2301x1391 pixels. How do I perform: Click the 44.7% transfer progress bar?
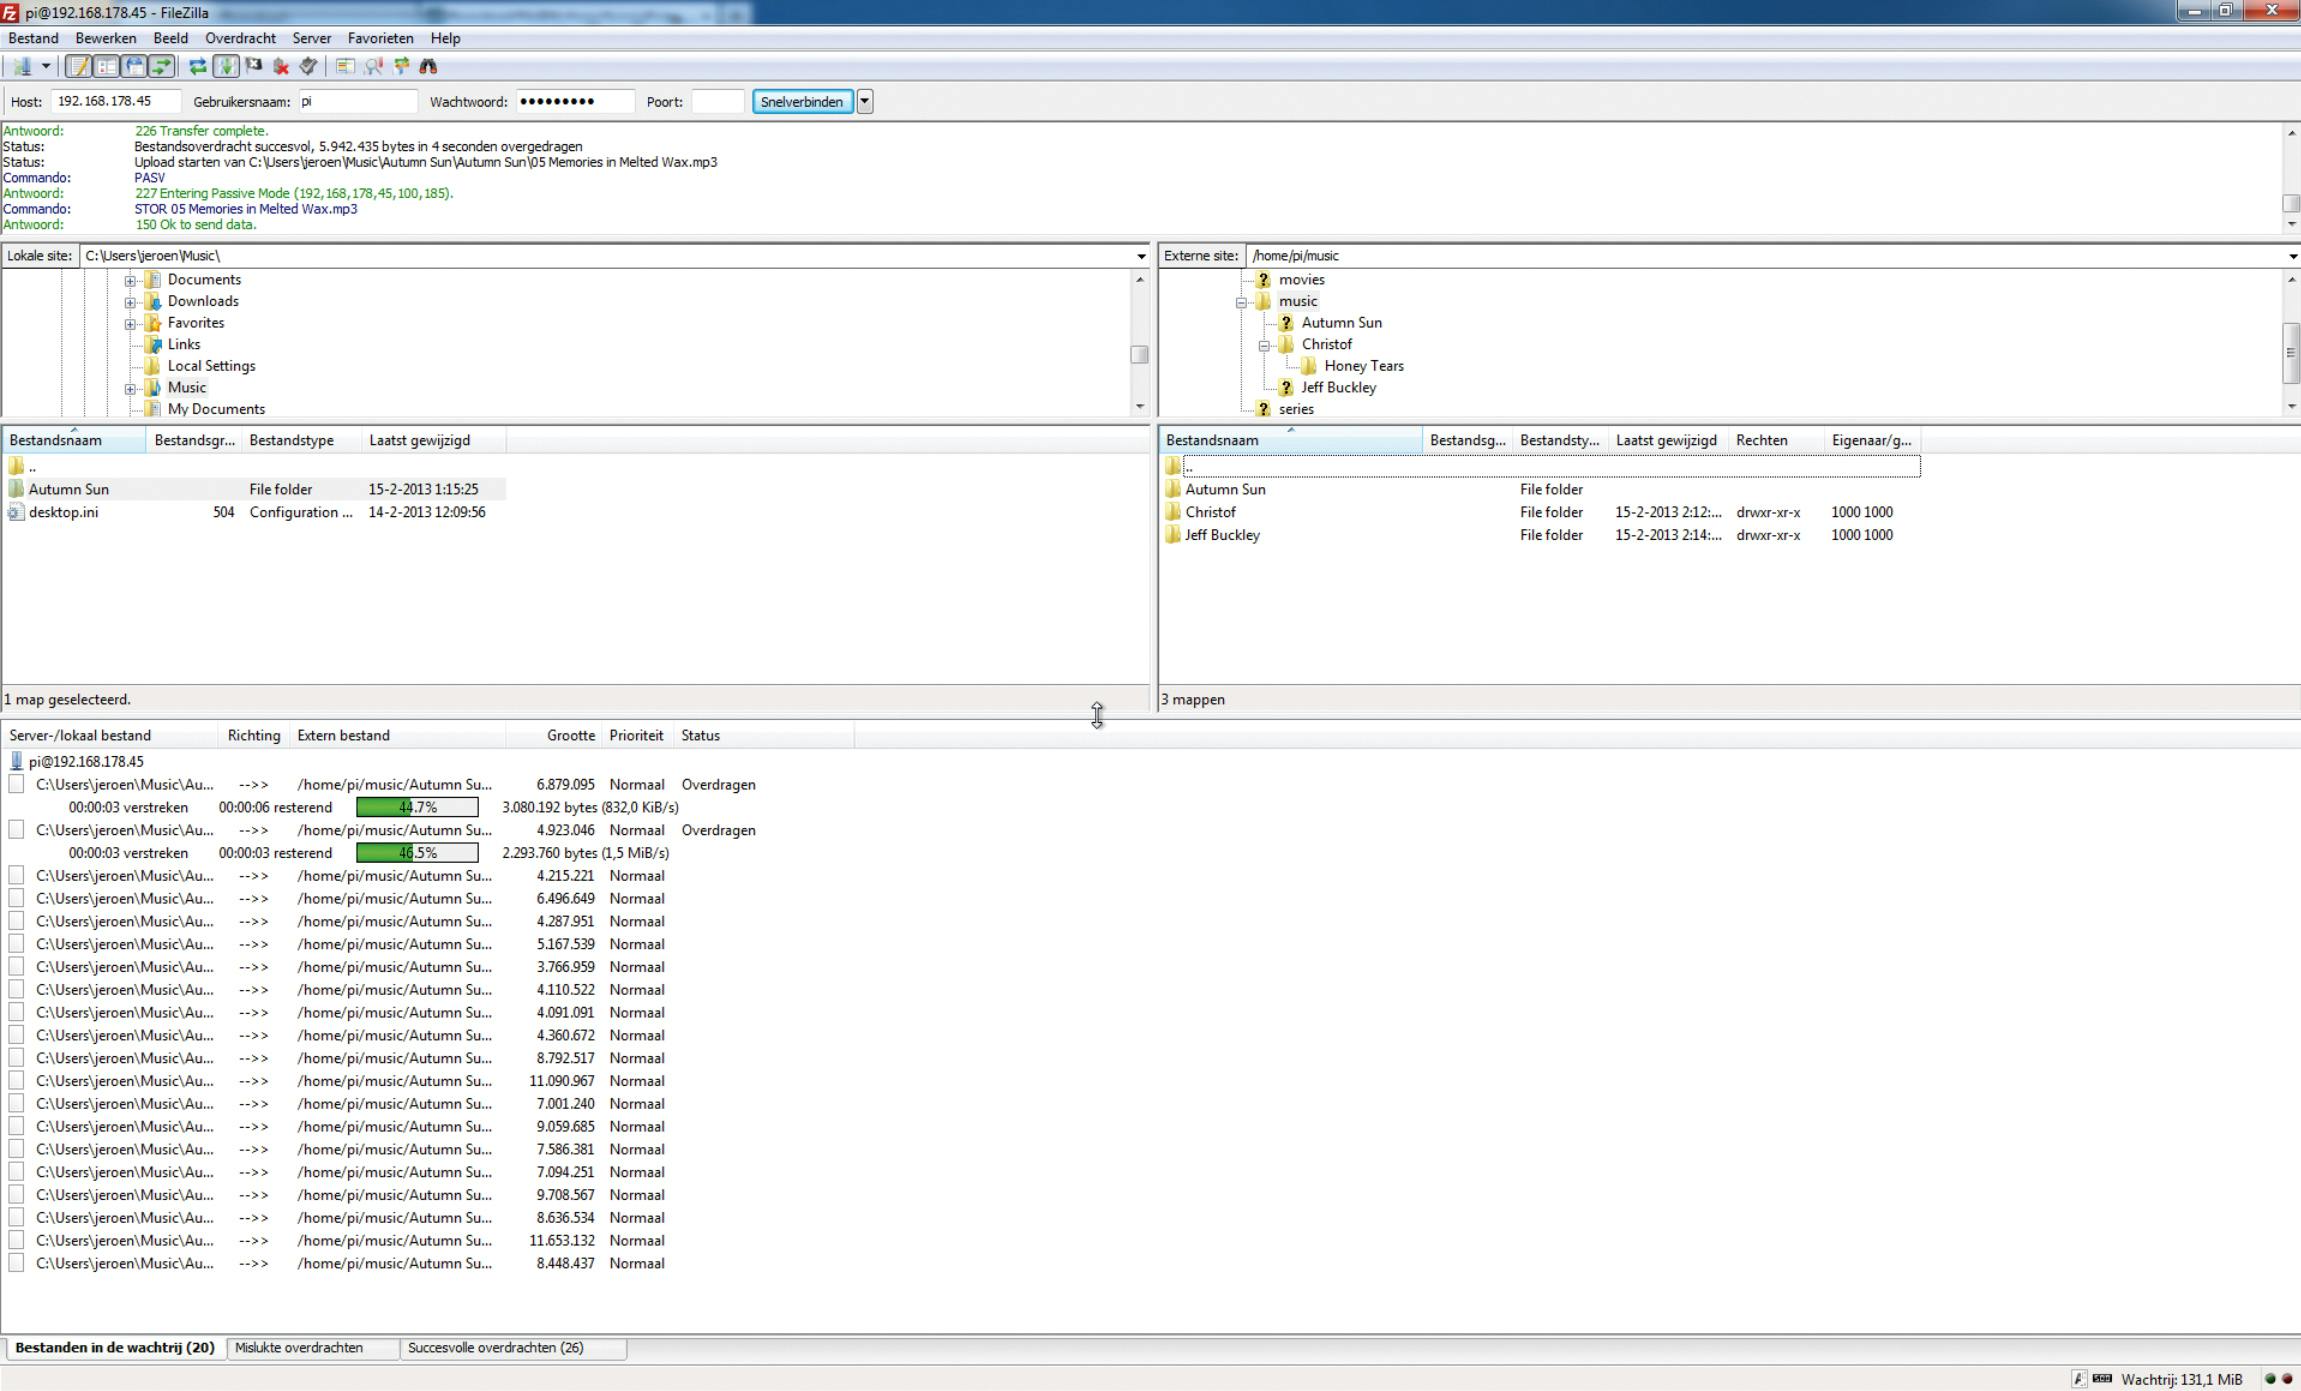pos(417,807)
